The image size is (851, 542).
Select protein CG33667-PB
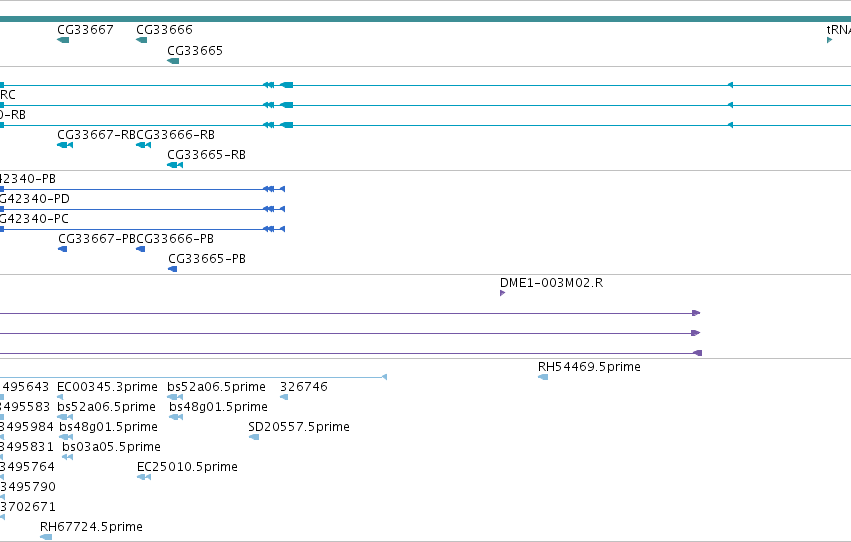(x=97, y=239)
